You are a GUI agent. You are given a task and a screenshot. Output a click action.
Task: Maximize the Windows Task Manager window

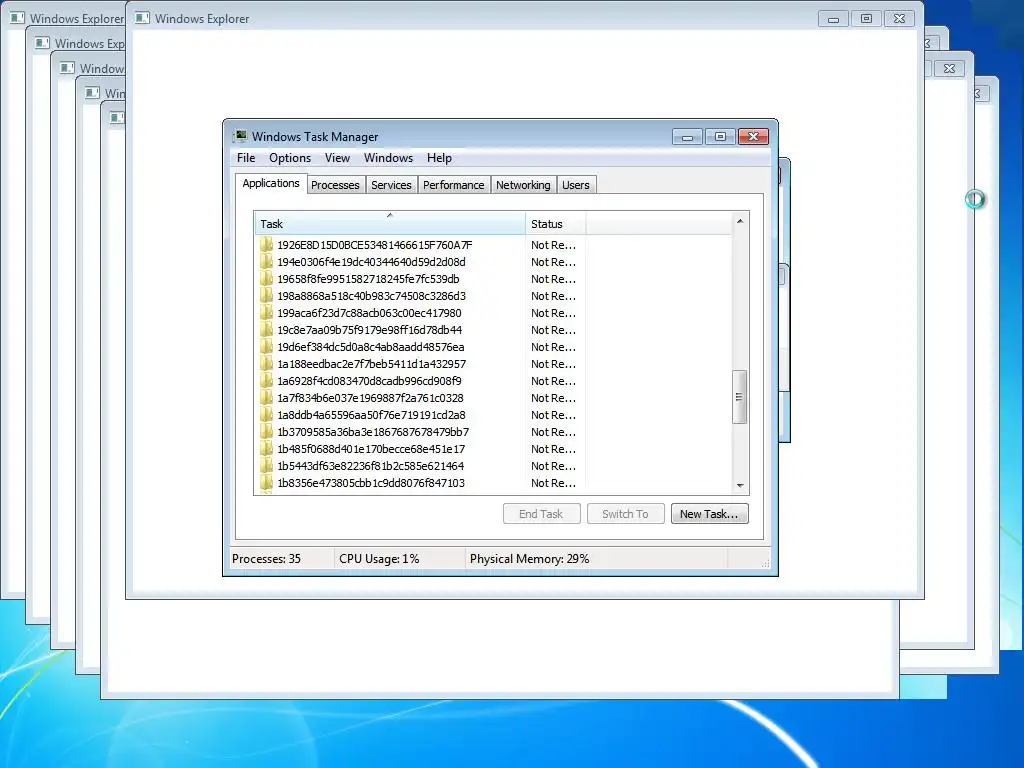pyautogui.click(x=720, y=136)
